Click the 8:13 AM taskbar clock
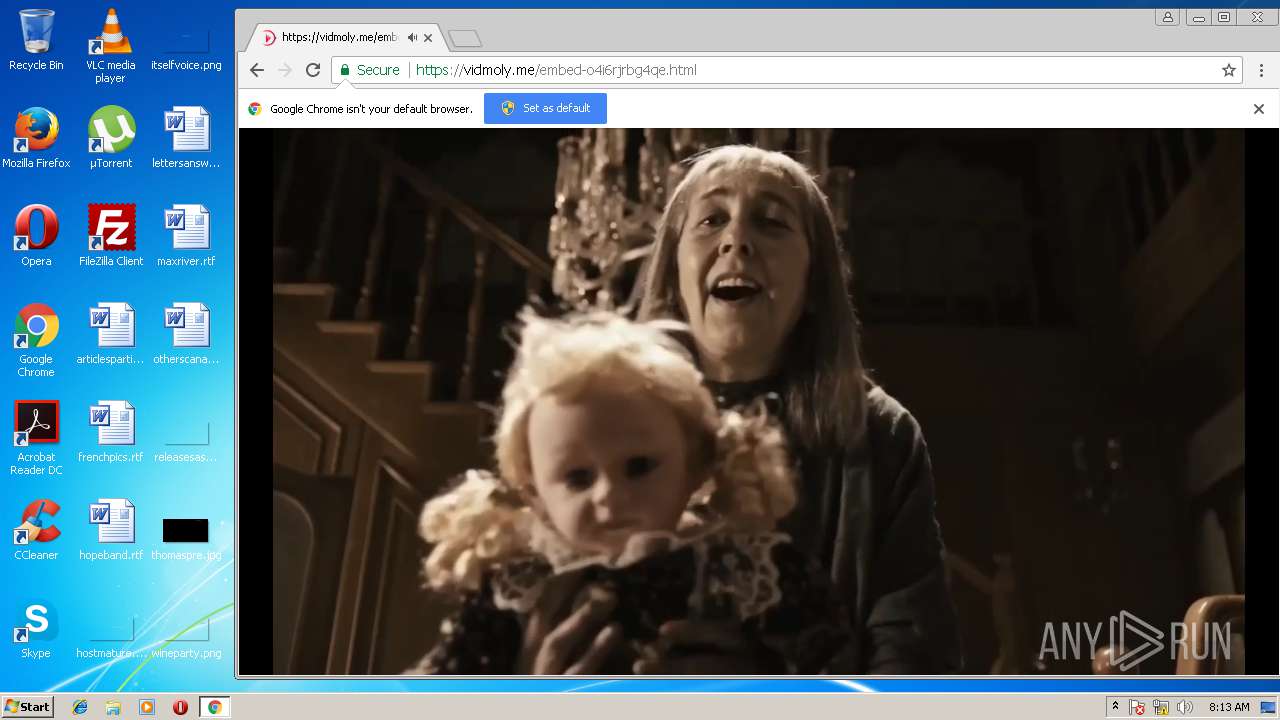 pyautogui.click(x=1229, y=707)
